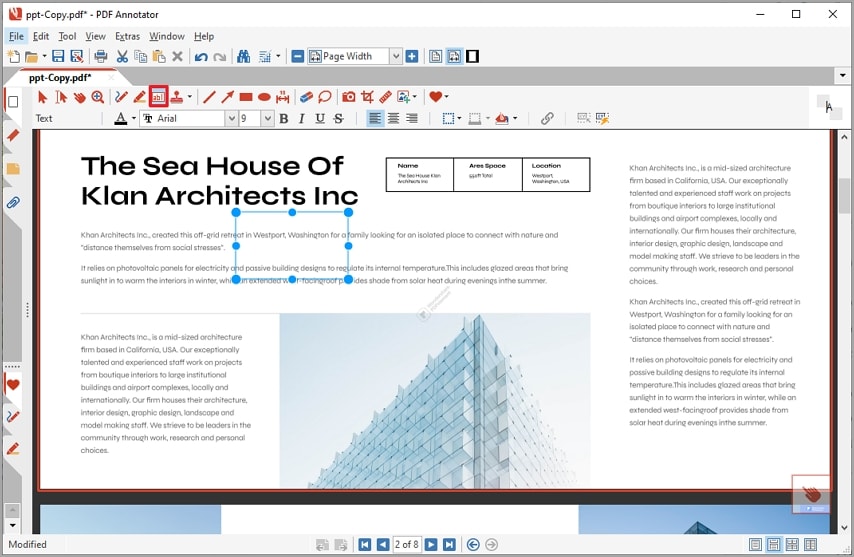This screenshot has height=557, width=854.
Task: Select the Ellipse shape tool
Action: (x=264, y=97)
